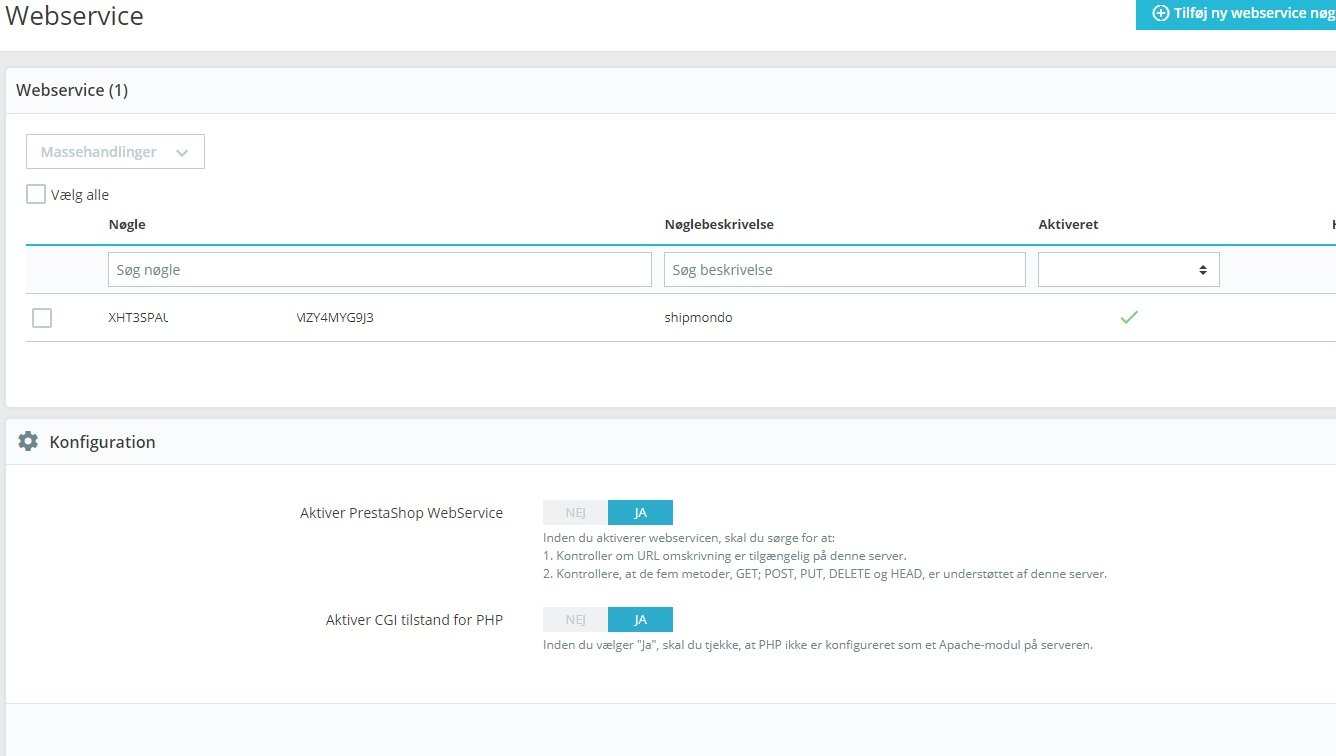Set Aktiver PrestaShop WebService to JA
Viewport: 1336px width, 756px height.
point(640,513)
